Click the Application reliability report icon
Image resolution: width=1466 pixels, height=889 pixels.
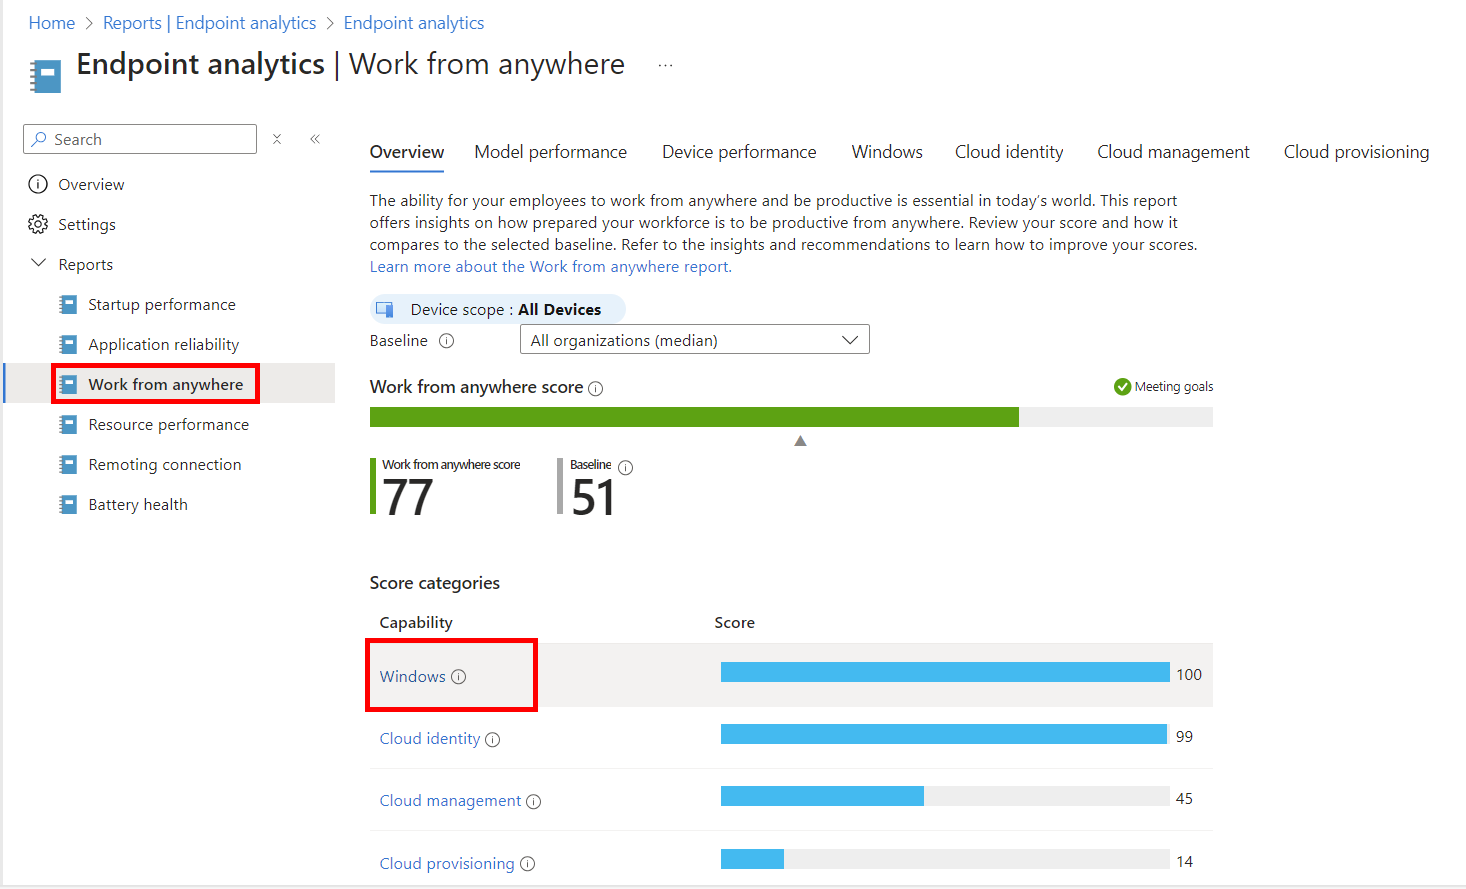68,344
